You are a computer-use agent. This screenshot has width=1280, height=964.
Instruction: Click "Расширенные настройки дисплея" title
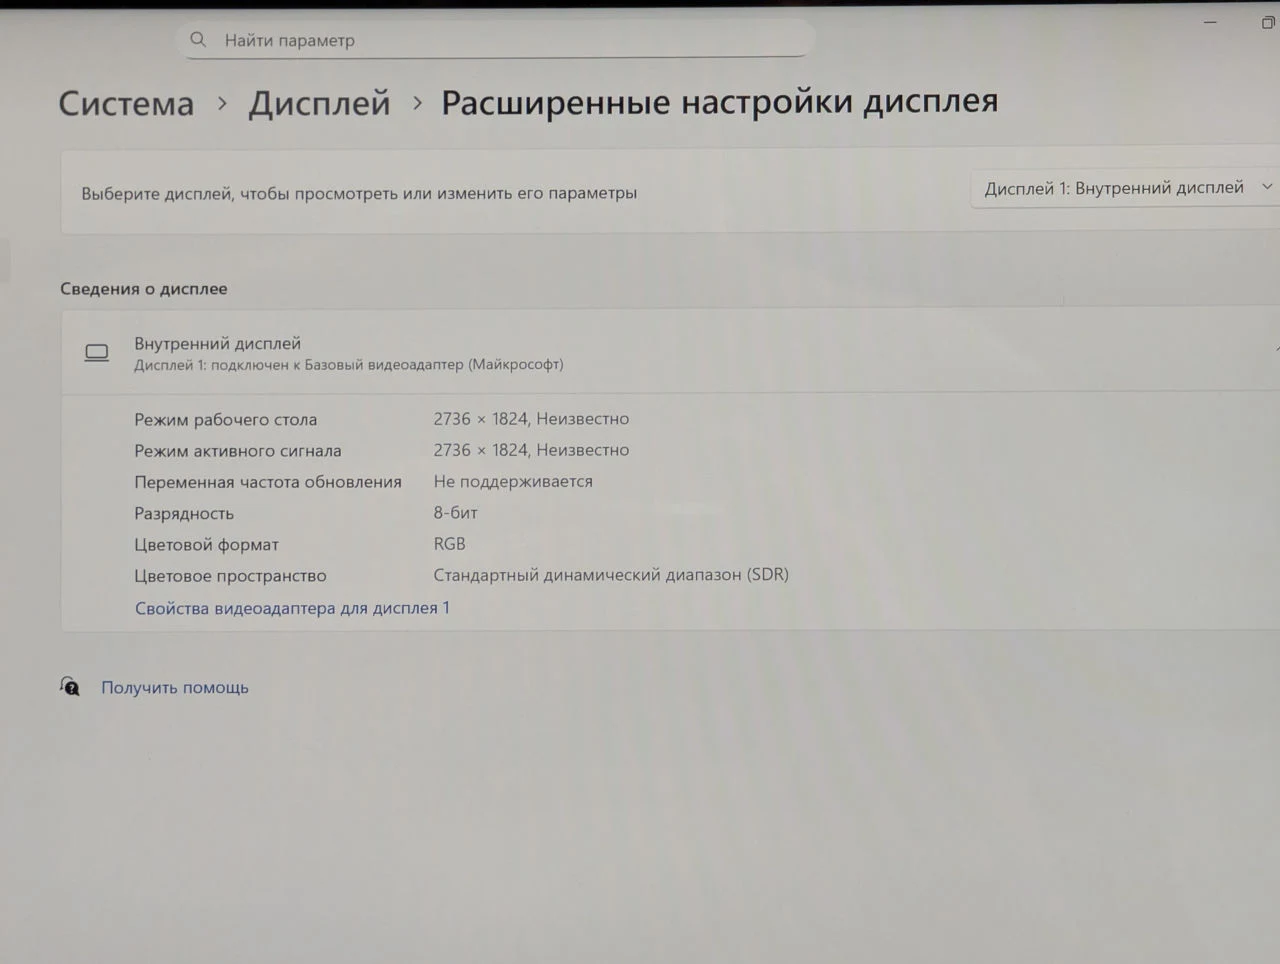click(x=720, y=101)
